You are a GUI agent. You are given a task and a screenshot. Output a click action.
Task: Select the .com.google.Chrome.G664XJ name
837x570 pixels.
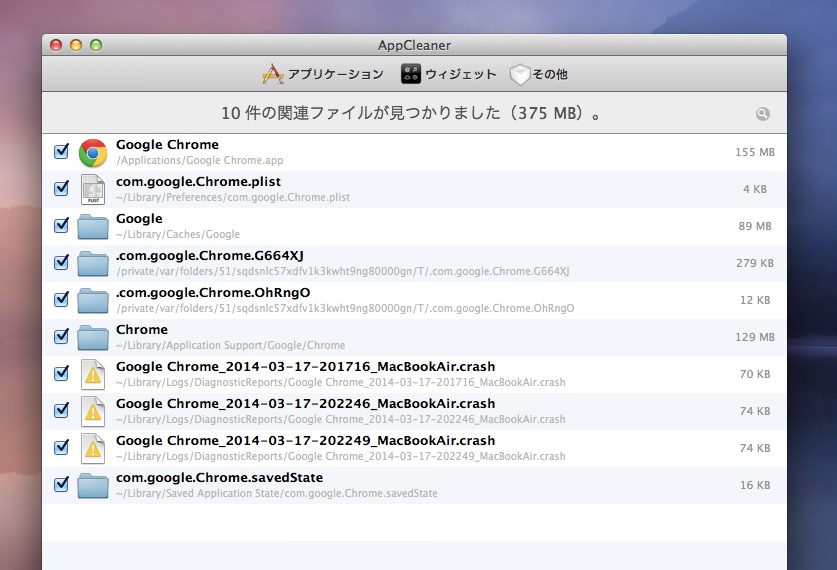click(210, 256)
